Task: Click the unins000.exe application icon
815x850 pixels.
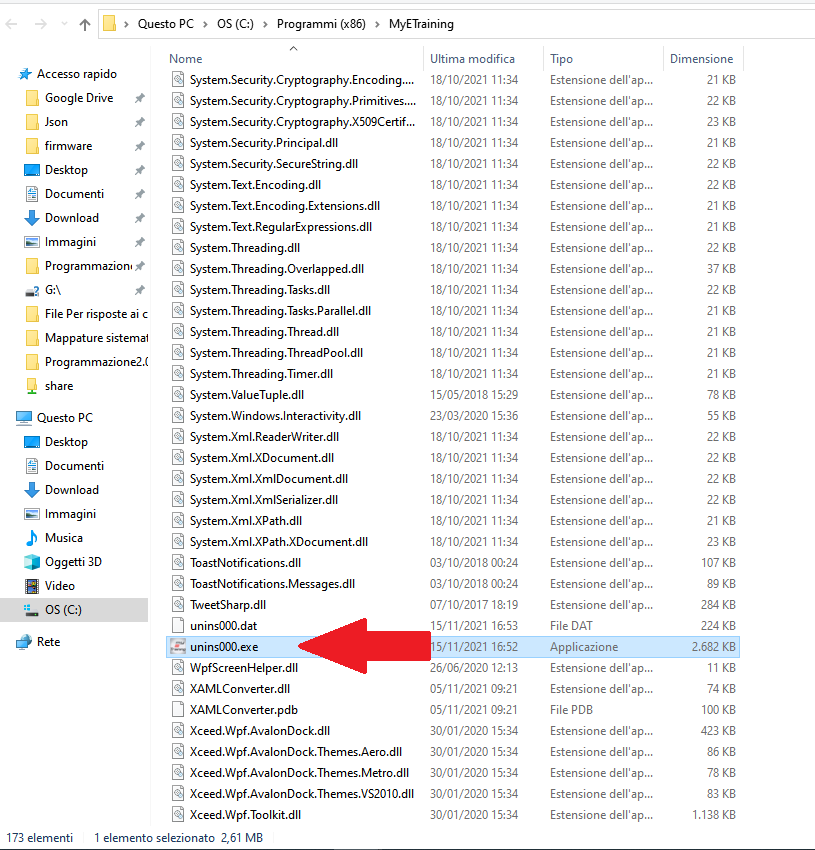Action: click(178, 647)
